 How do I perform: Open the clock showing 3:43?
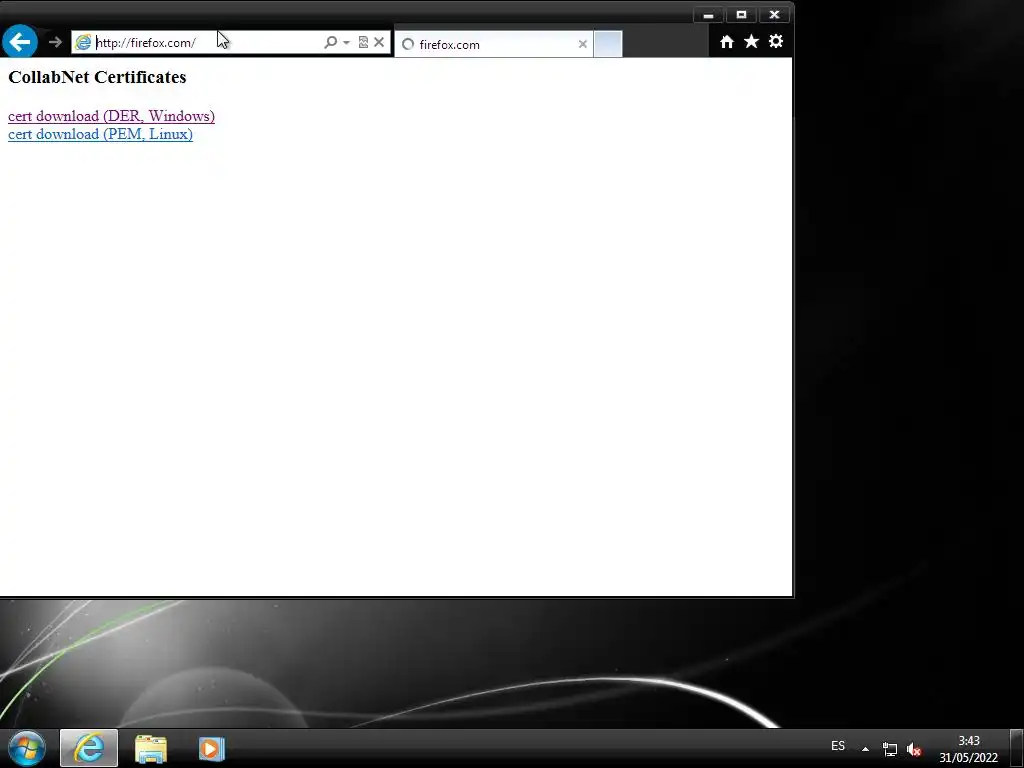(968, 749)
